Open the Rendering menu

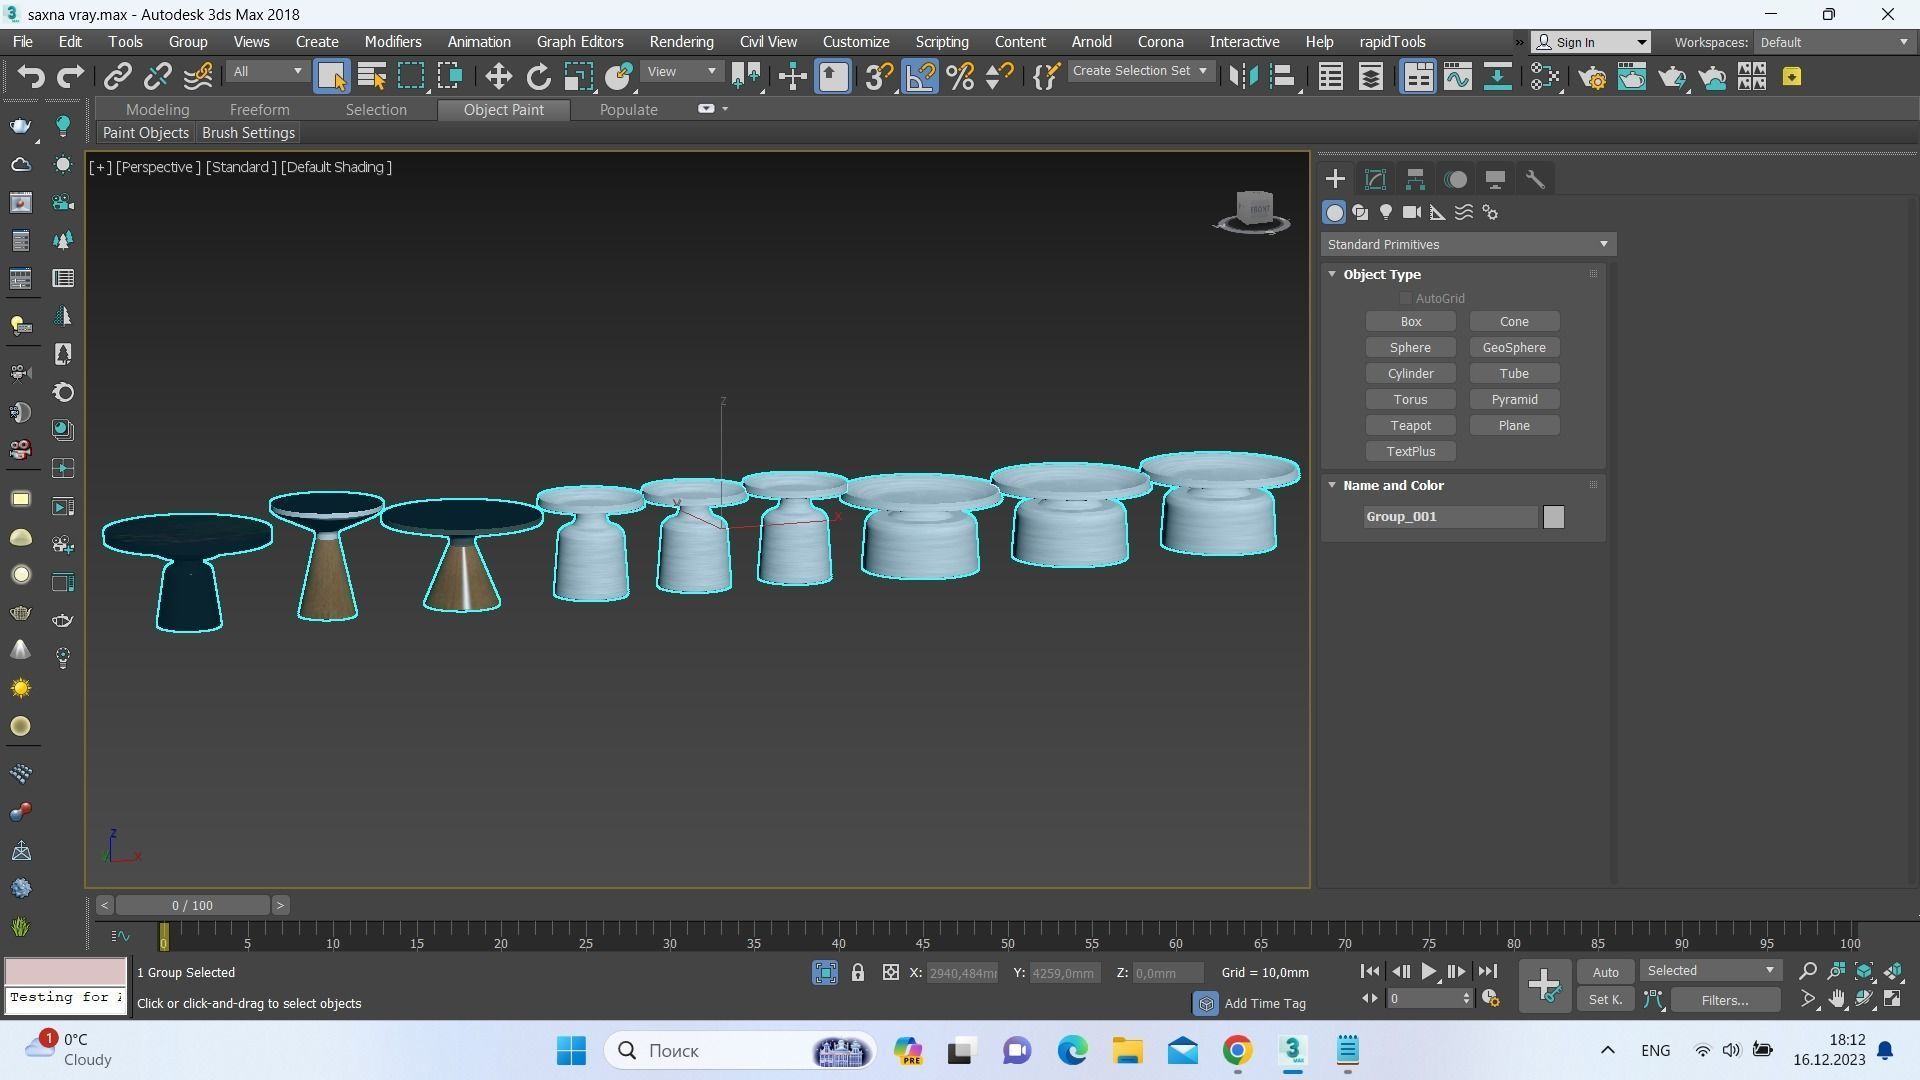pos(681,42)
